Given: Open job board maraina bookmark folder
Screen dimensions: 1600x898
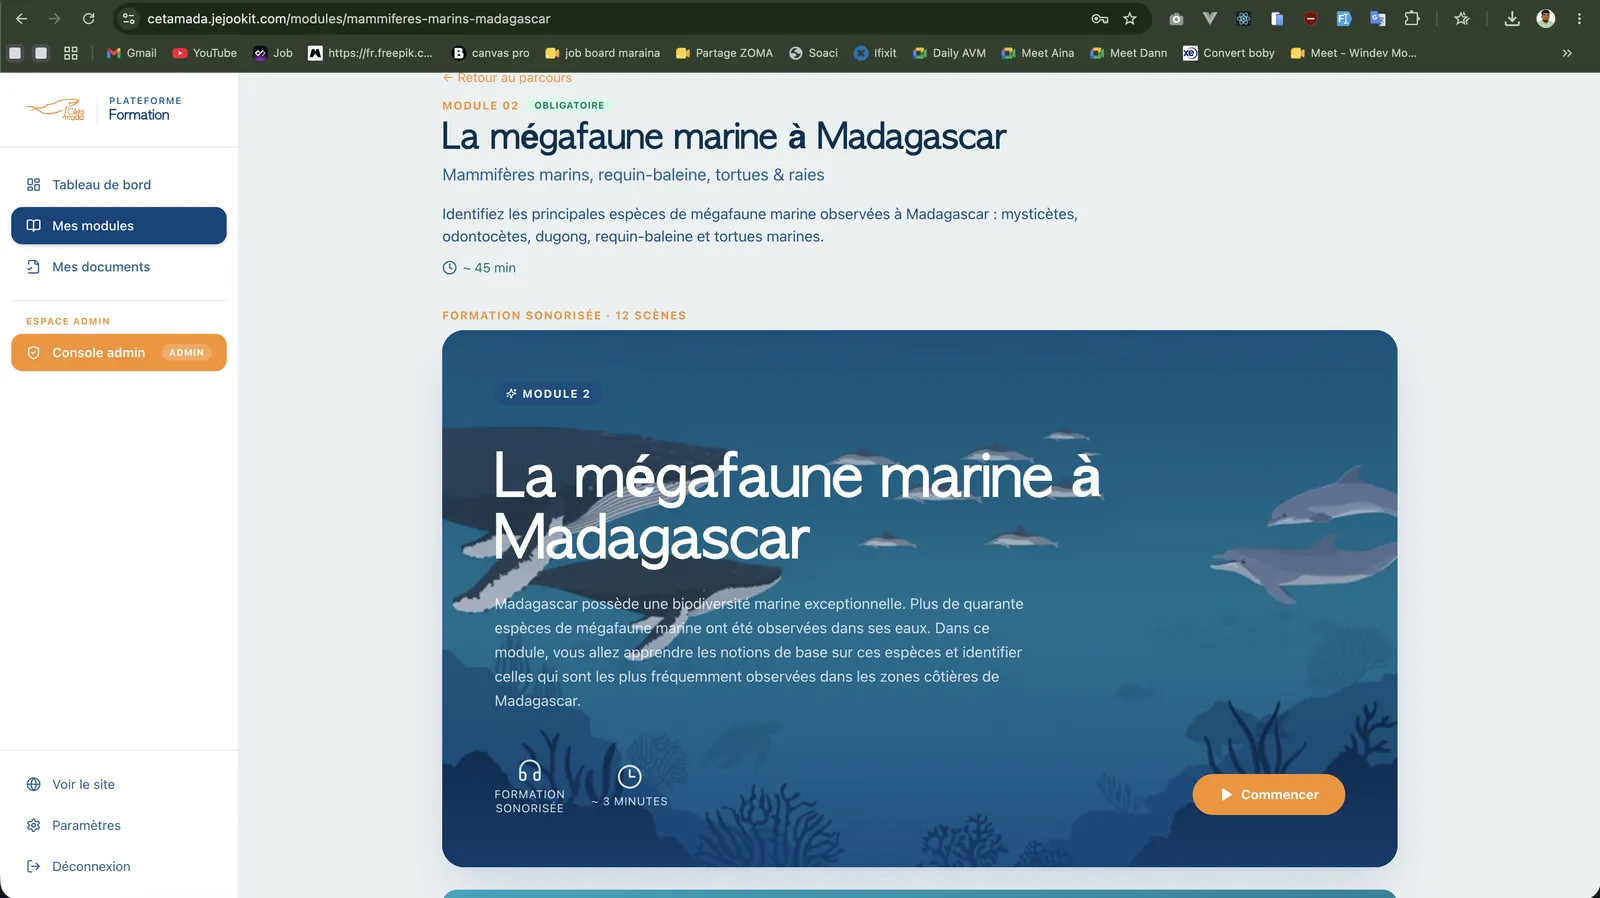Looking at the screenshot, I should coord(602,53).
